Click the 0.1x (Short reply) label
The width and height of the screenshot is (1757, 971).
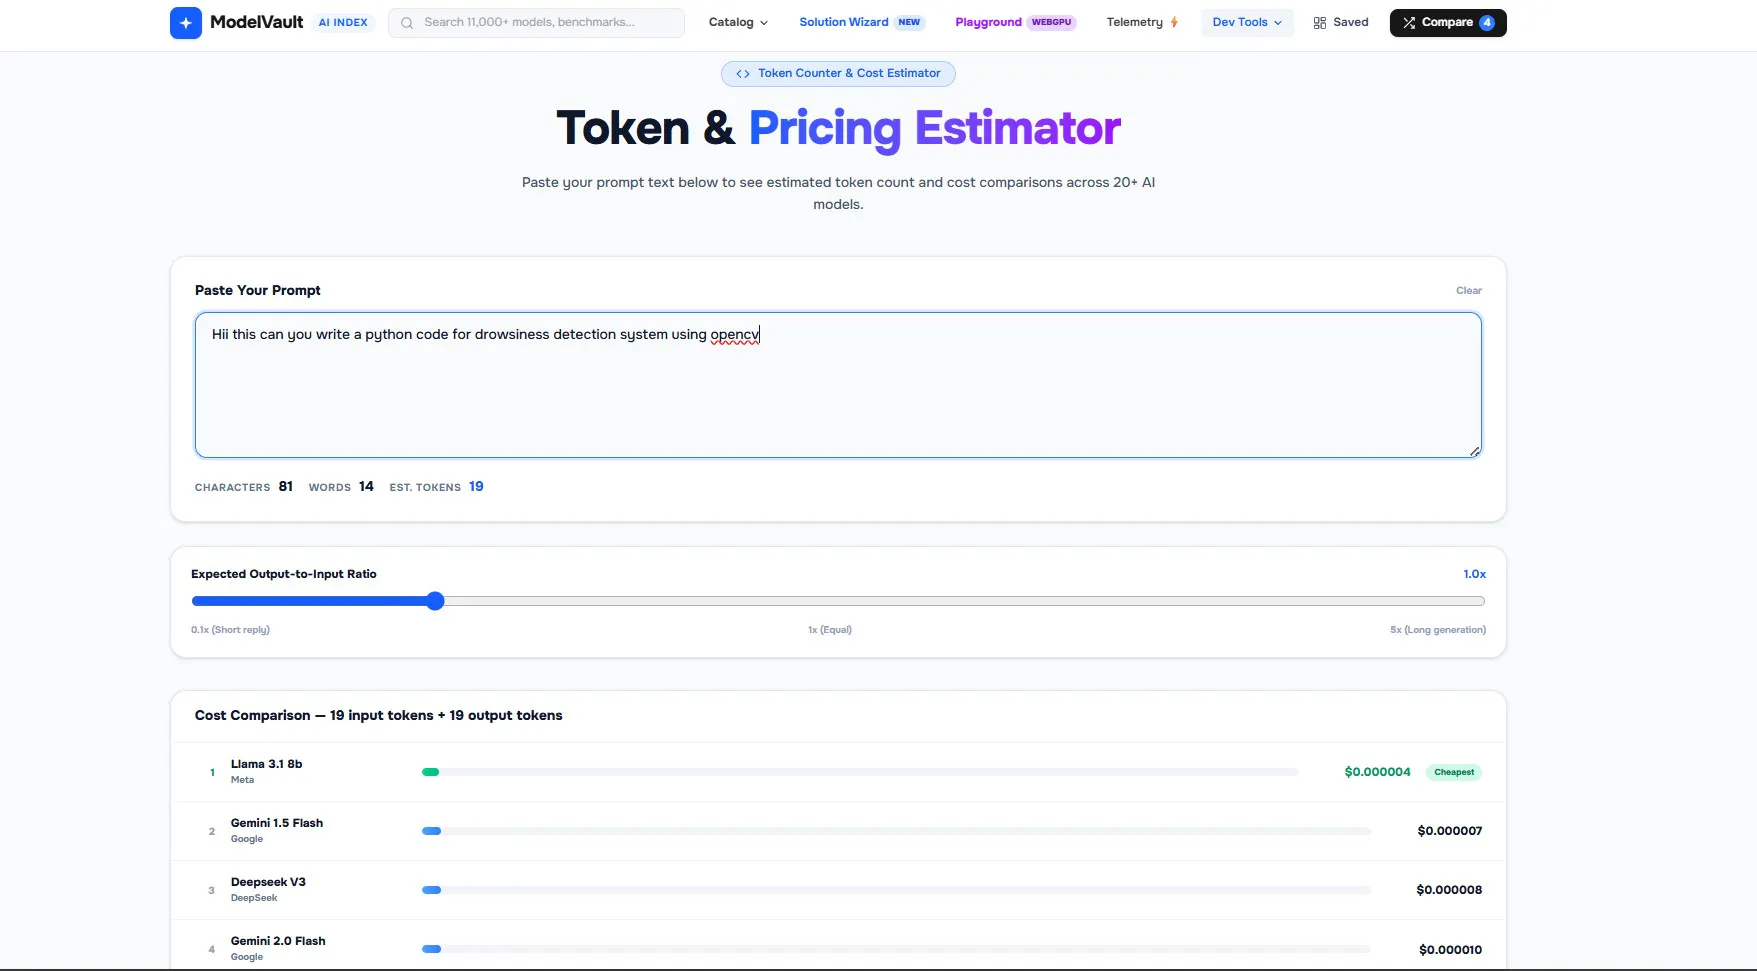(230, 630)
